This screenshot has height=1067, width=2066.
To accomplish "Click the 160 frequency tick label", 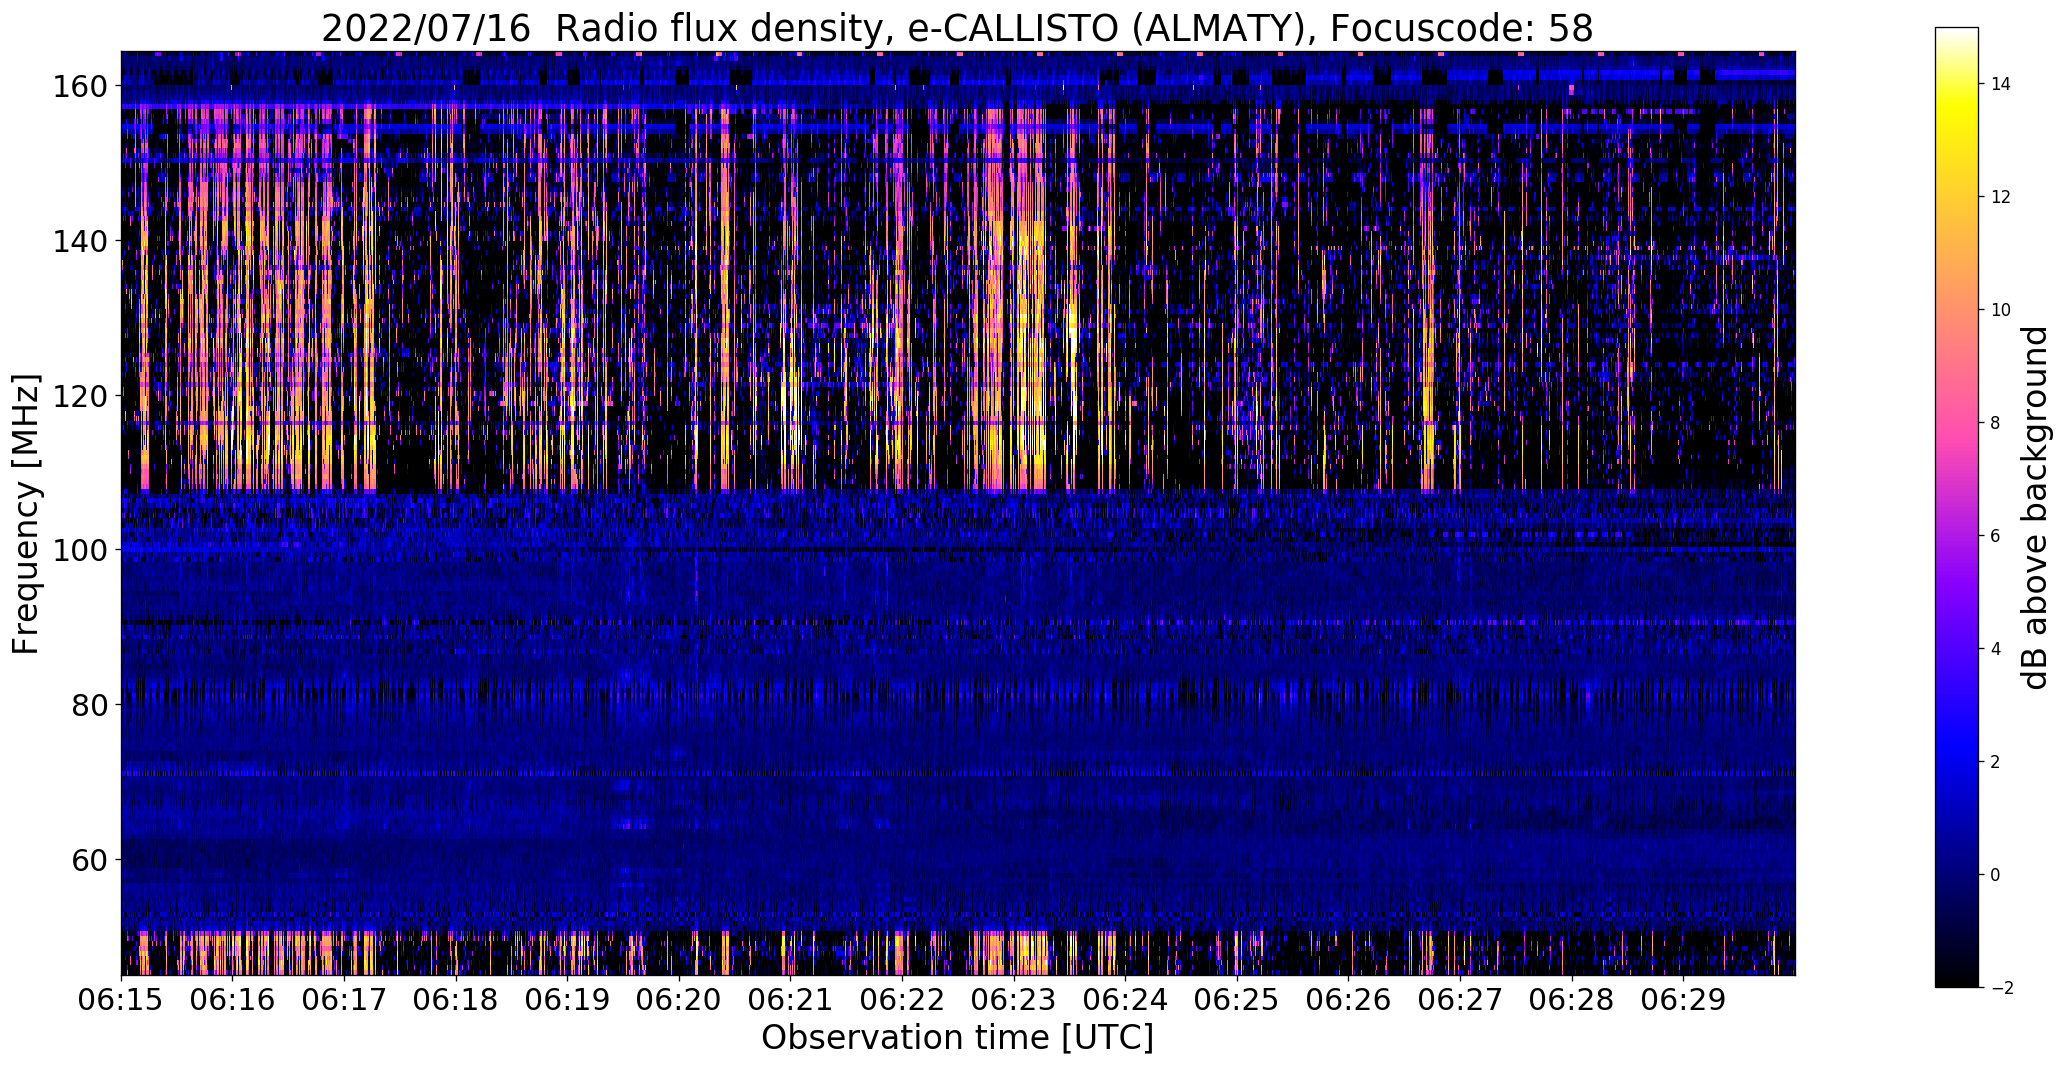I will 80,87.
